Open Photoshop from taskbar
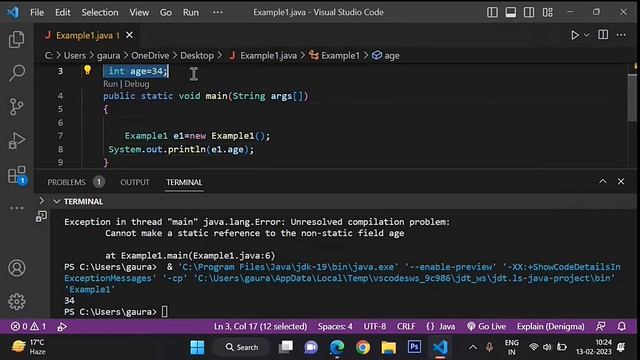The image size is (640, 360). tap(414, 347)
